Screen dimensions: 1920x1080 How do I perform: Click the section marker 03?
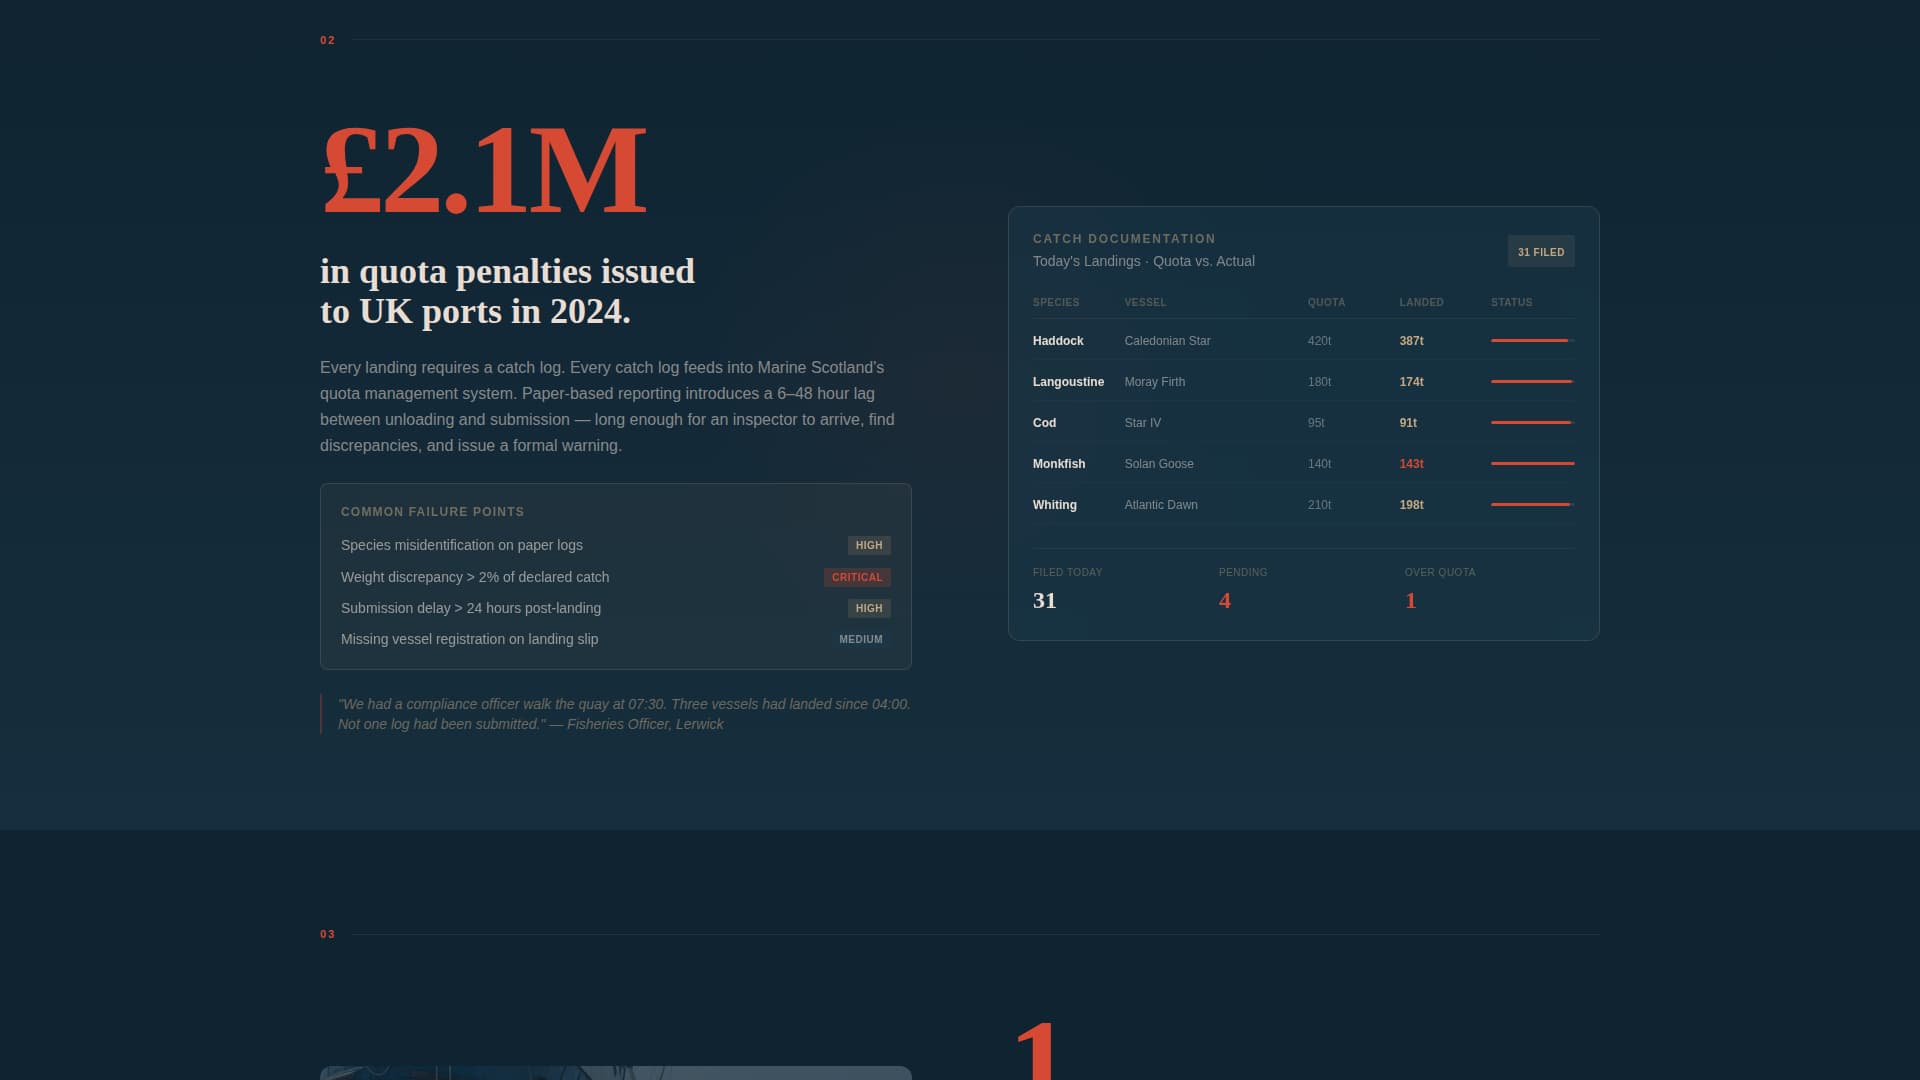tap(326, 934)
